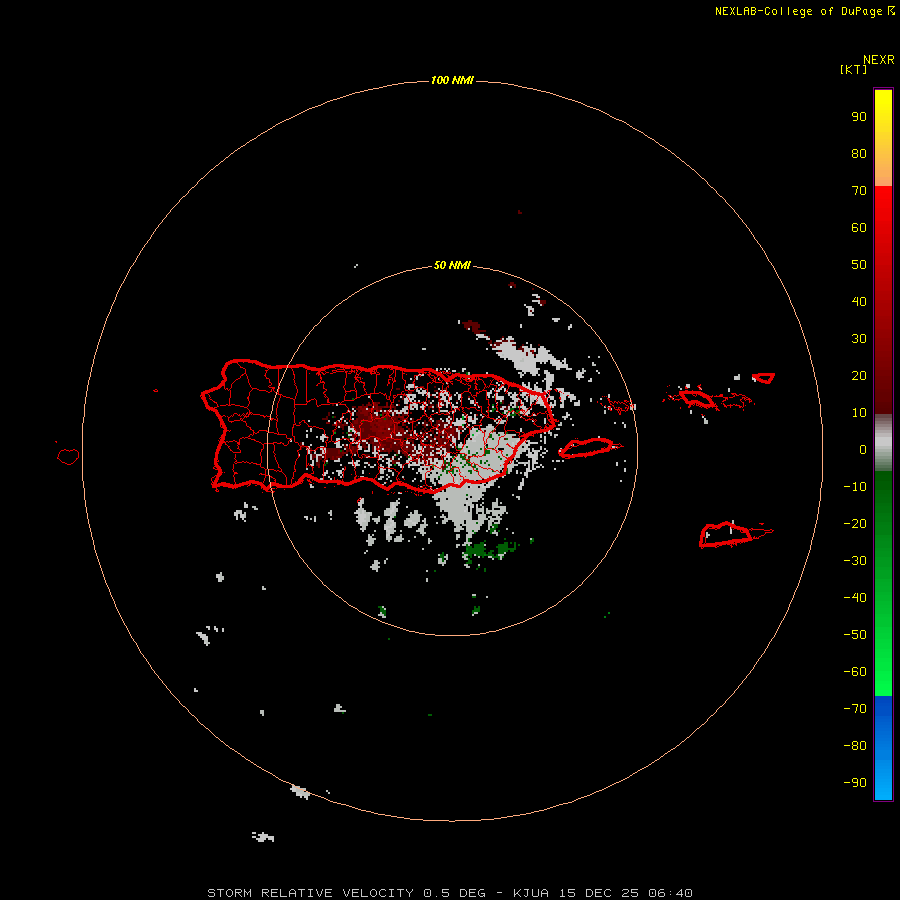Click the St. Croix island outline

point(726,534)
